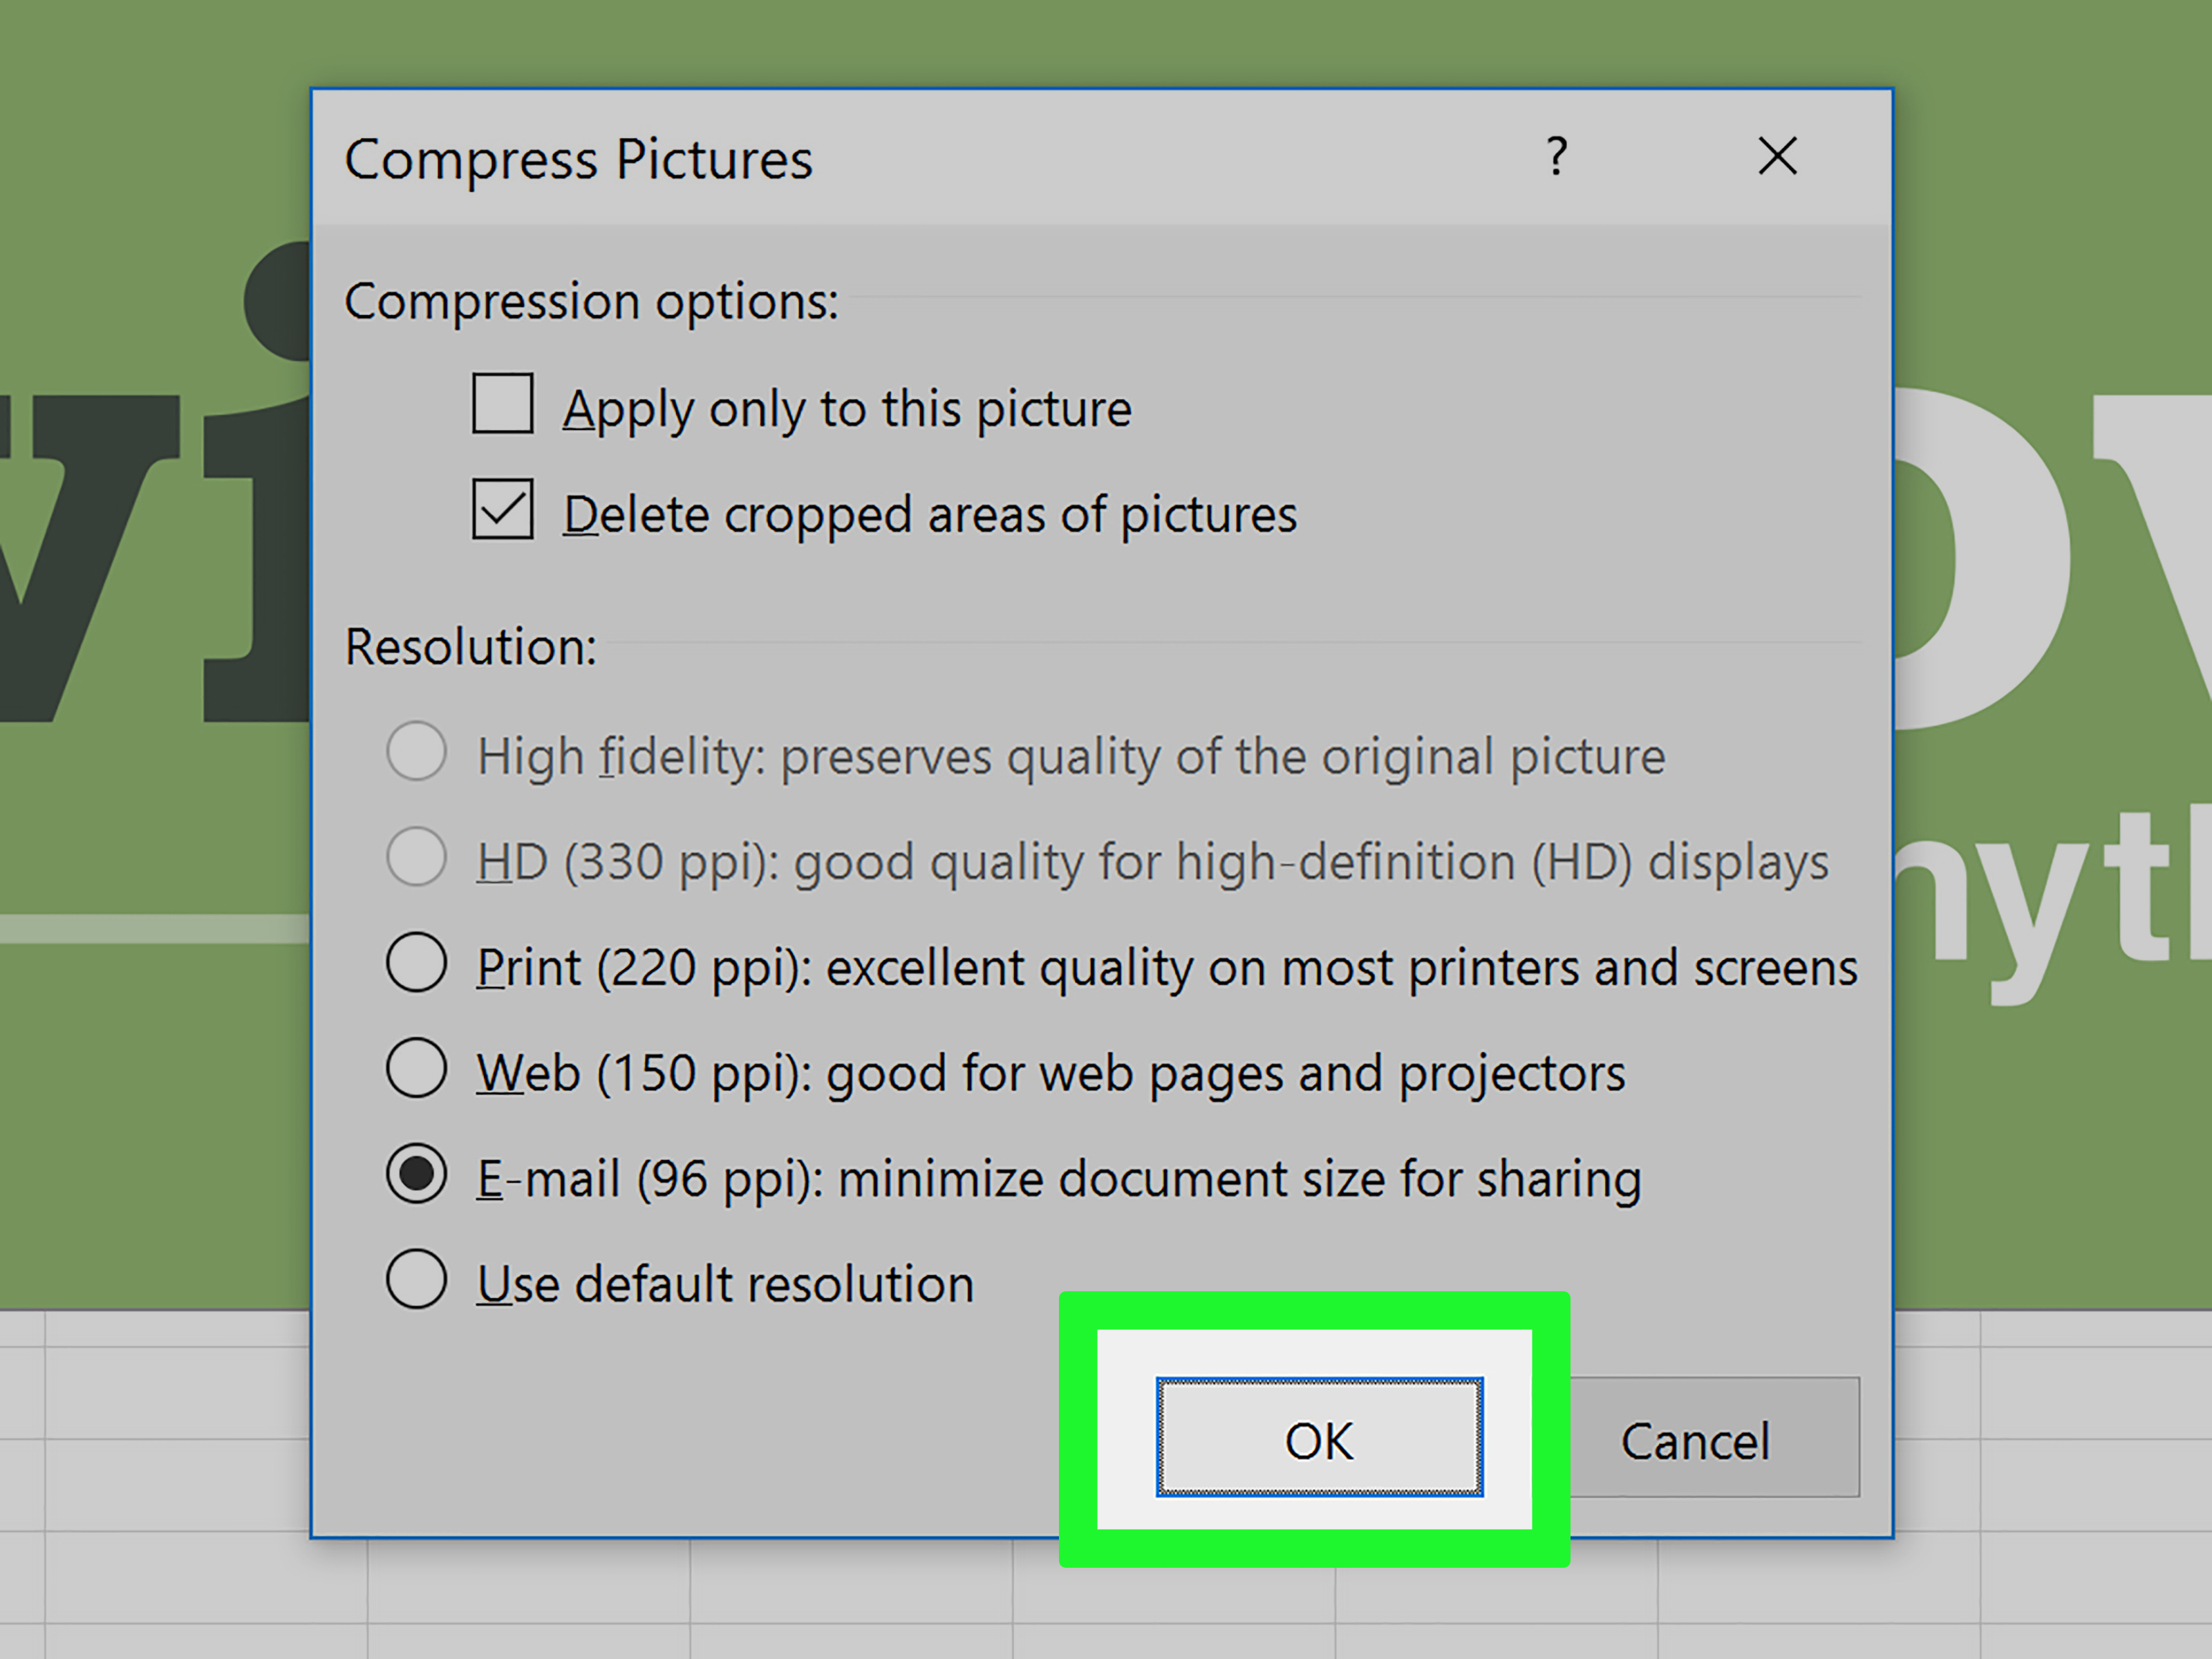Click the 'Delete cropped areas of pictures' label text
Viewport: 2212px width, 1659px height.
(x=930, y=515)
